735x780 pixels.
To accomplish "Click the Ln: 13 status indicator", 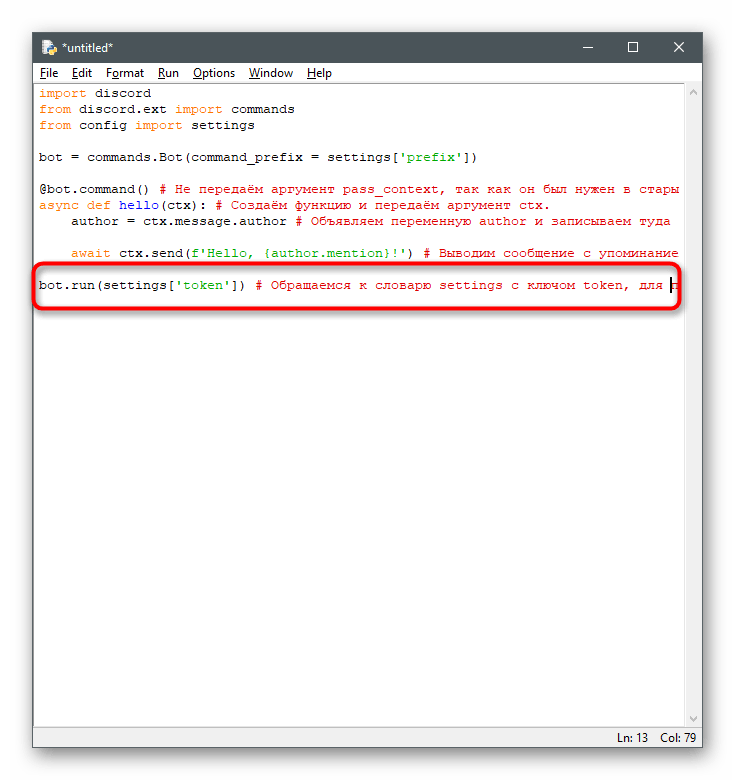I will (632, 738).
